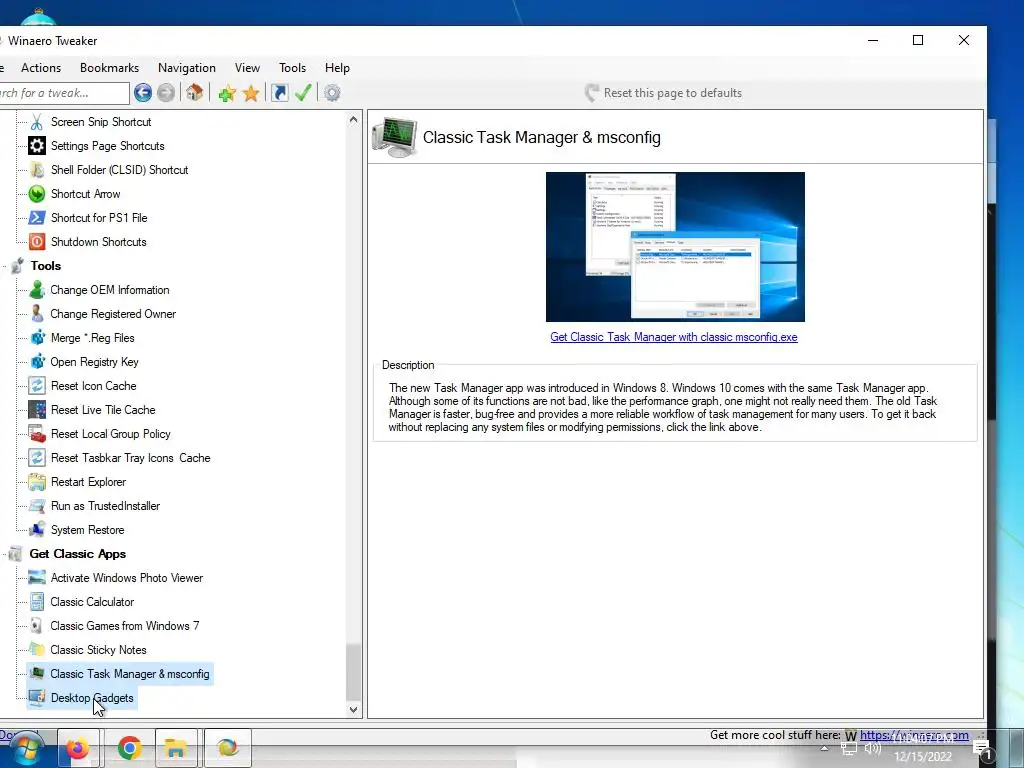Open settings gear in toolbar
This screenshot has height=768, width=1024.
point(332,93)
